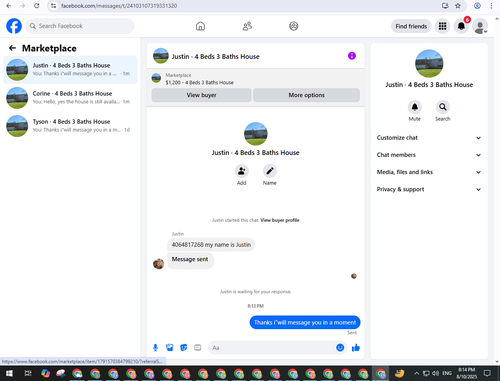Click the "Message sent" bubble

190,260
